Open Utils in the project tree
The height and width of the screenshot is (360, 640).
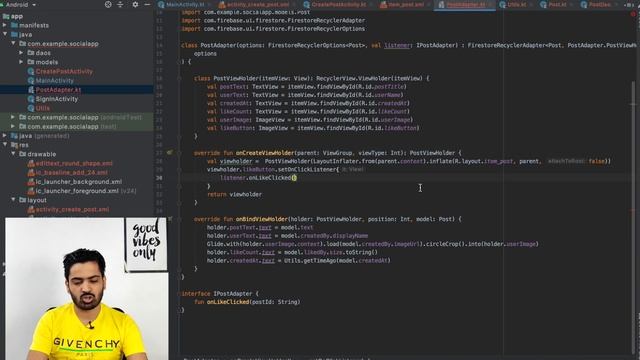pos(43,108)
